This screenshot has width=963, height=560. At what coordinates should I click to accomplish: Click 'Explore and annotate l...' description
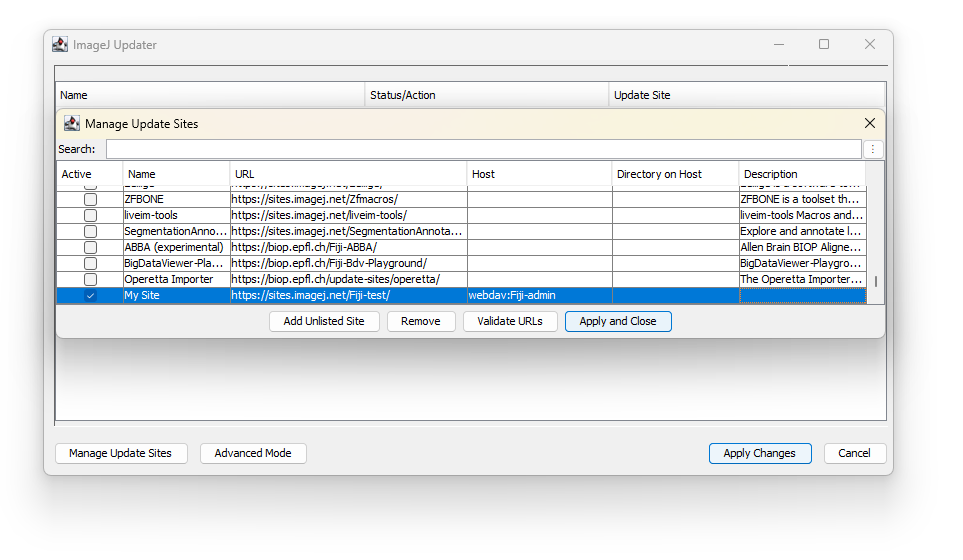pos(803,231)
